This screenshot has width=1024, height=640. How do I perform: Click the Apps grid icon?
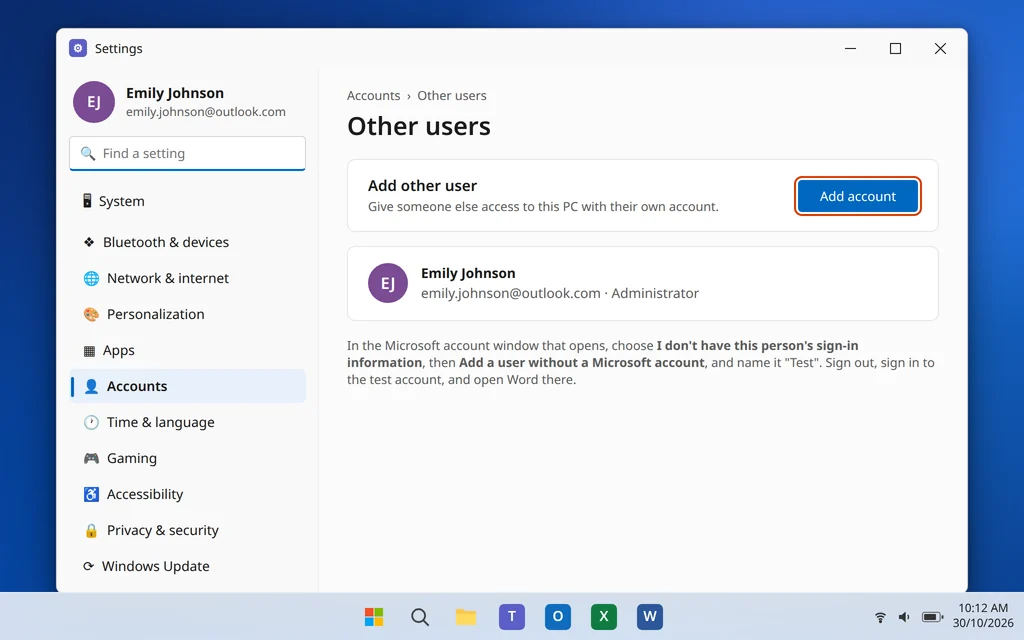pos(89,351)
